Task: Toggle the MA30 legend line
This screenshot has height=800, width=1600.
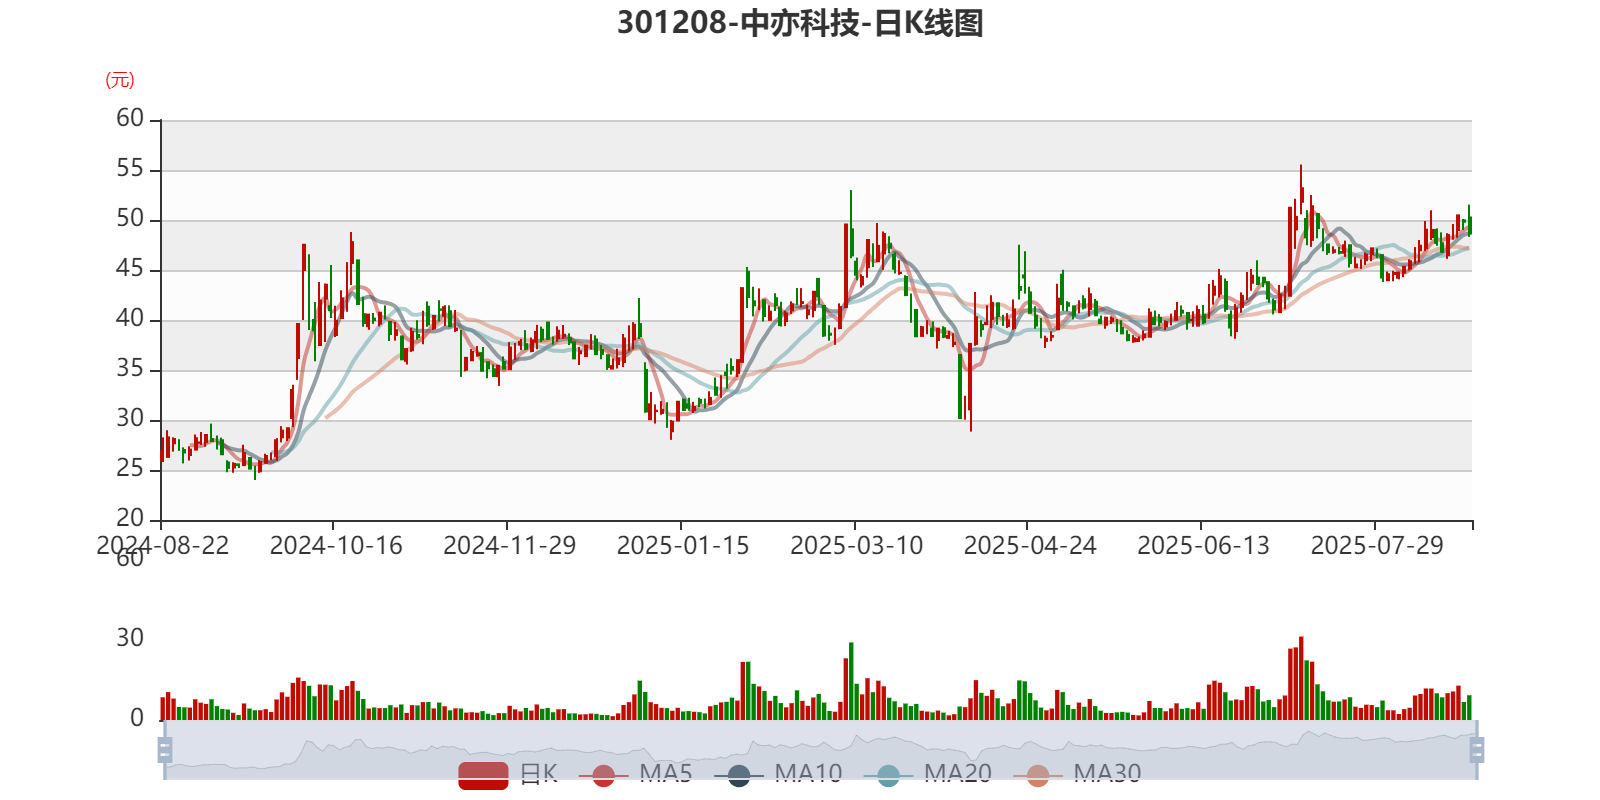Action: [1077, 774]
